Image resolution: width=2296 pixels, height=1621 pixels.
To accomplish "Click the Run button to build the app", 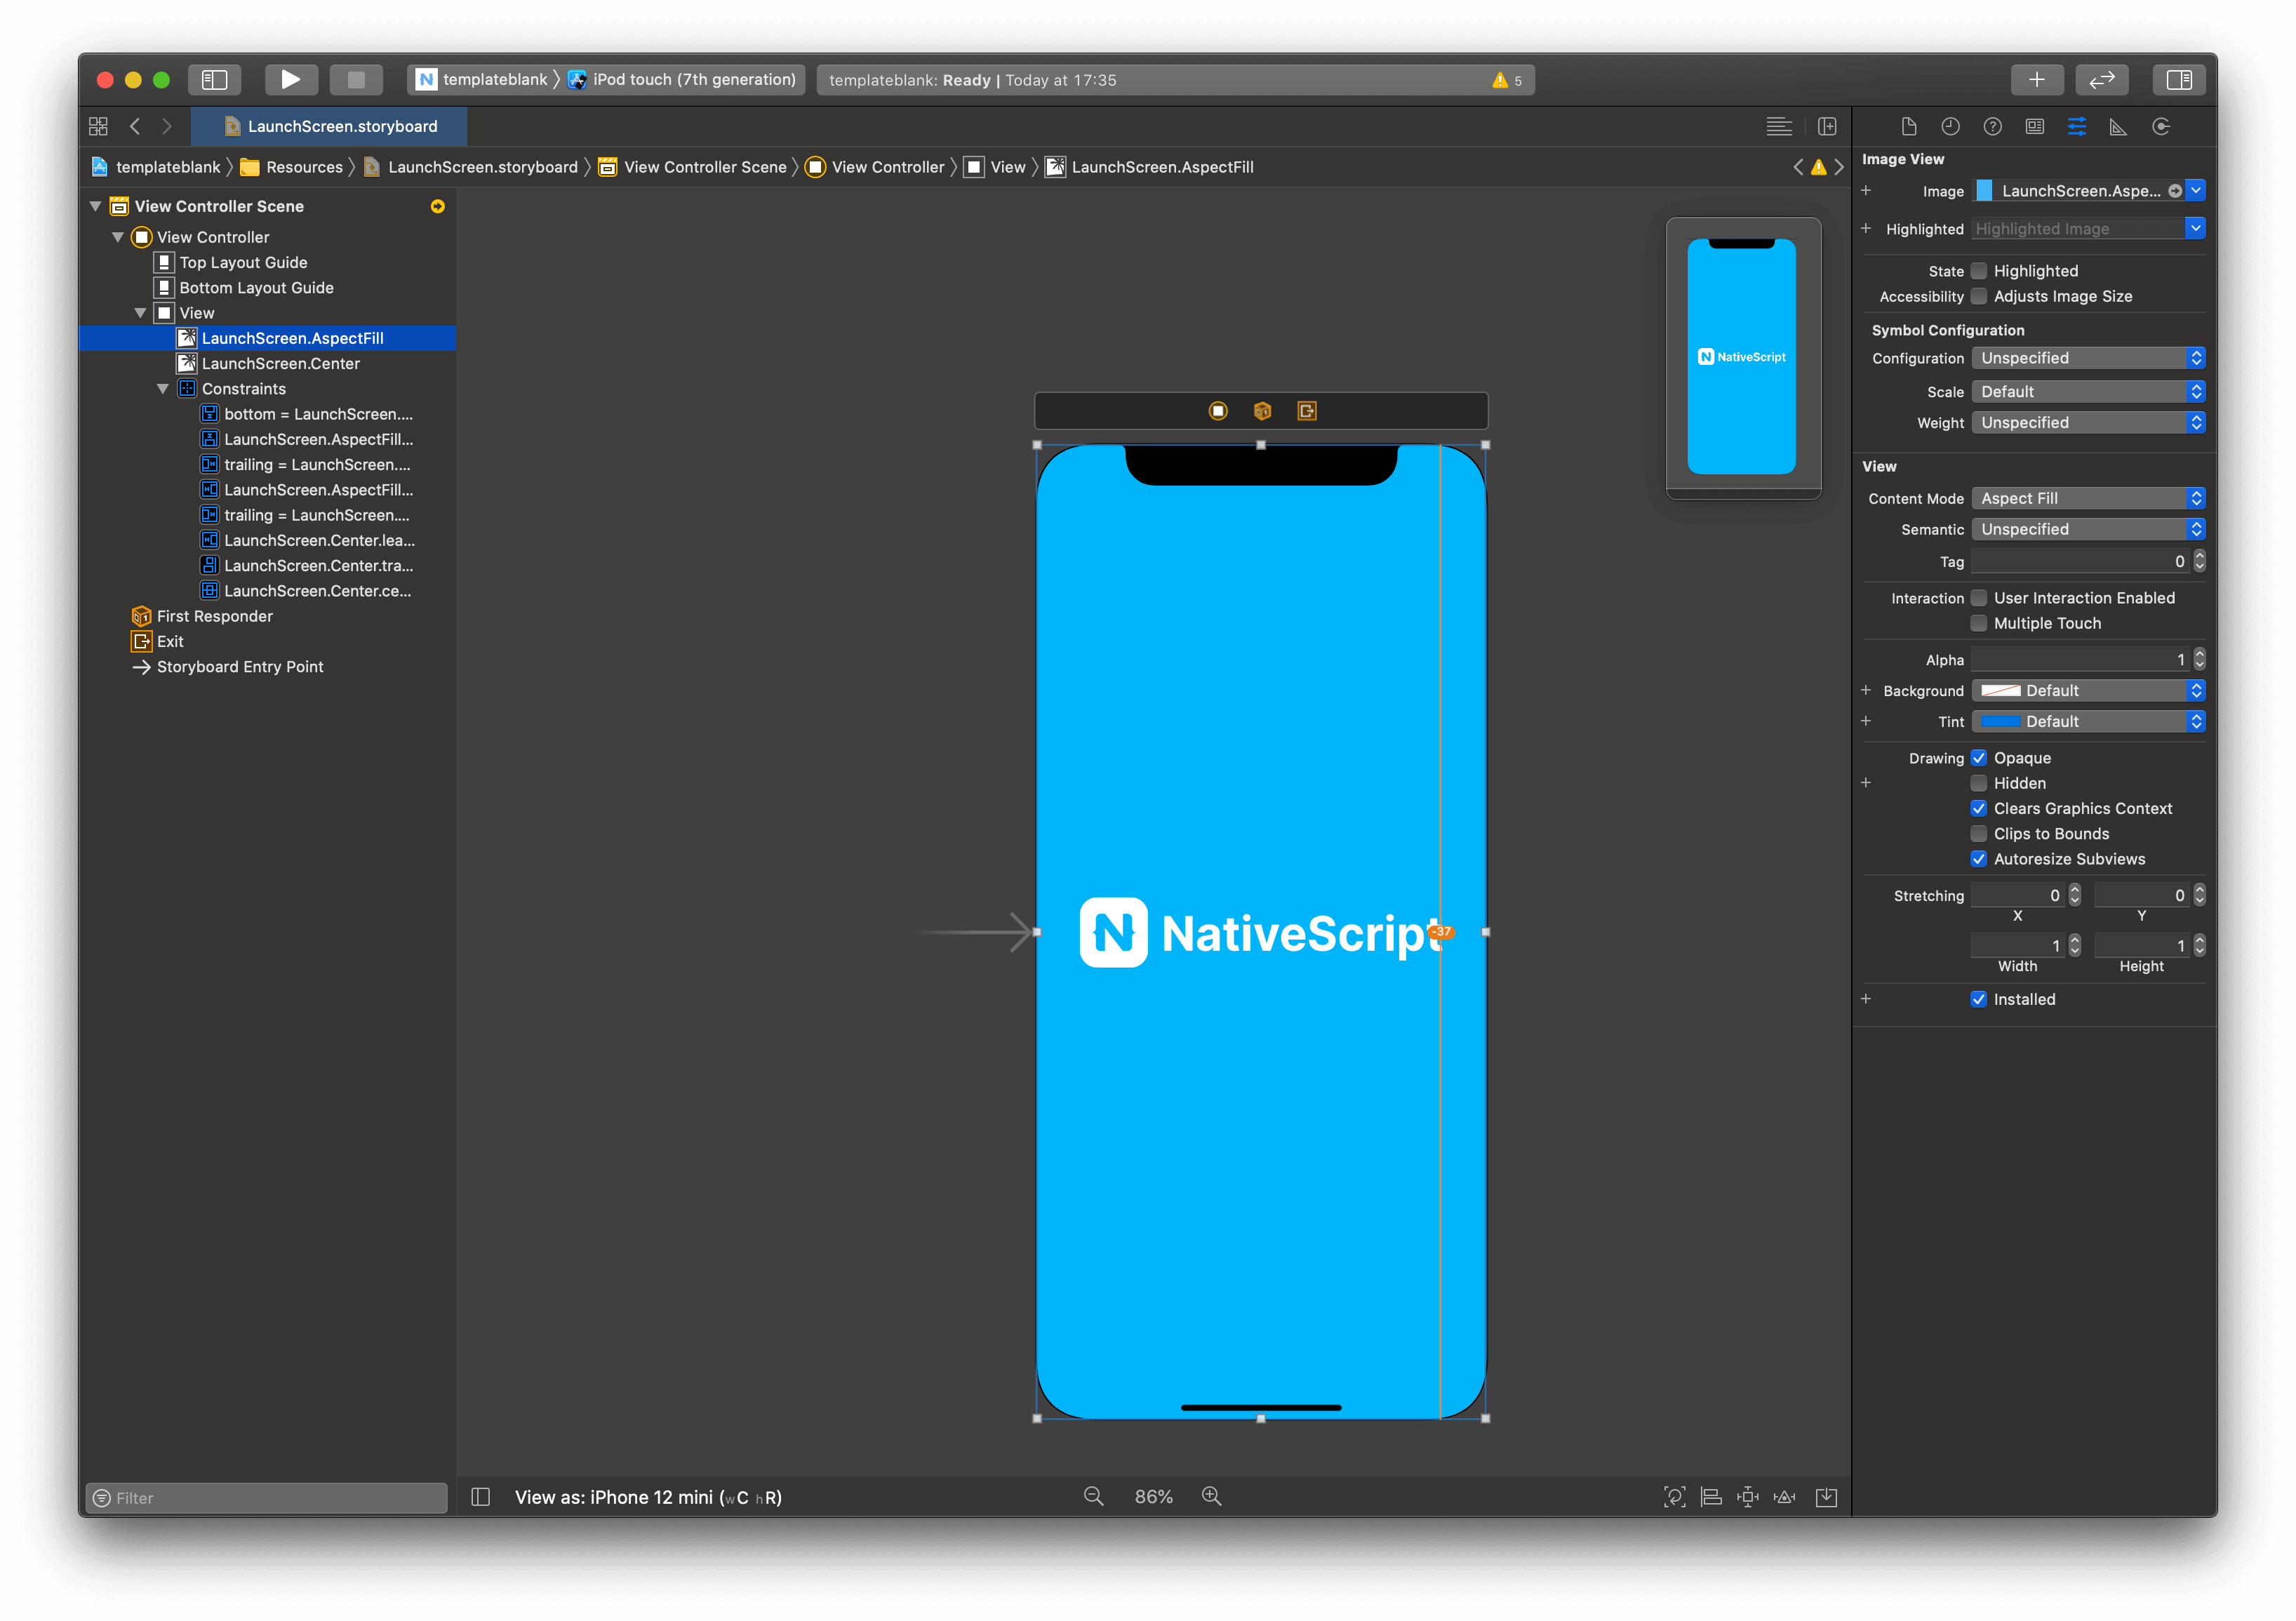I will 291,79.
